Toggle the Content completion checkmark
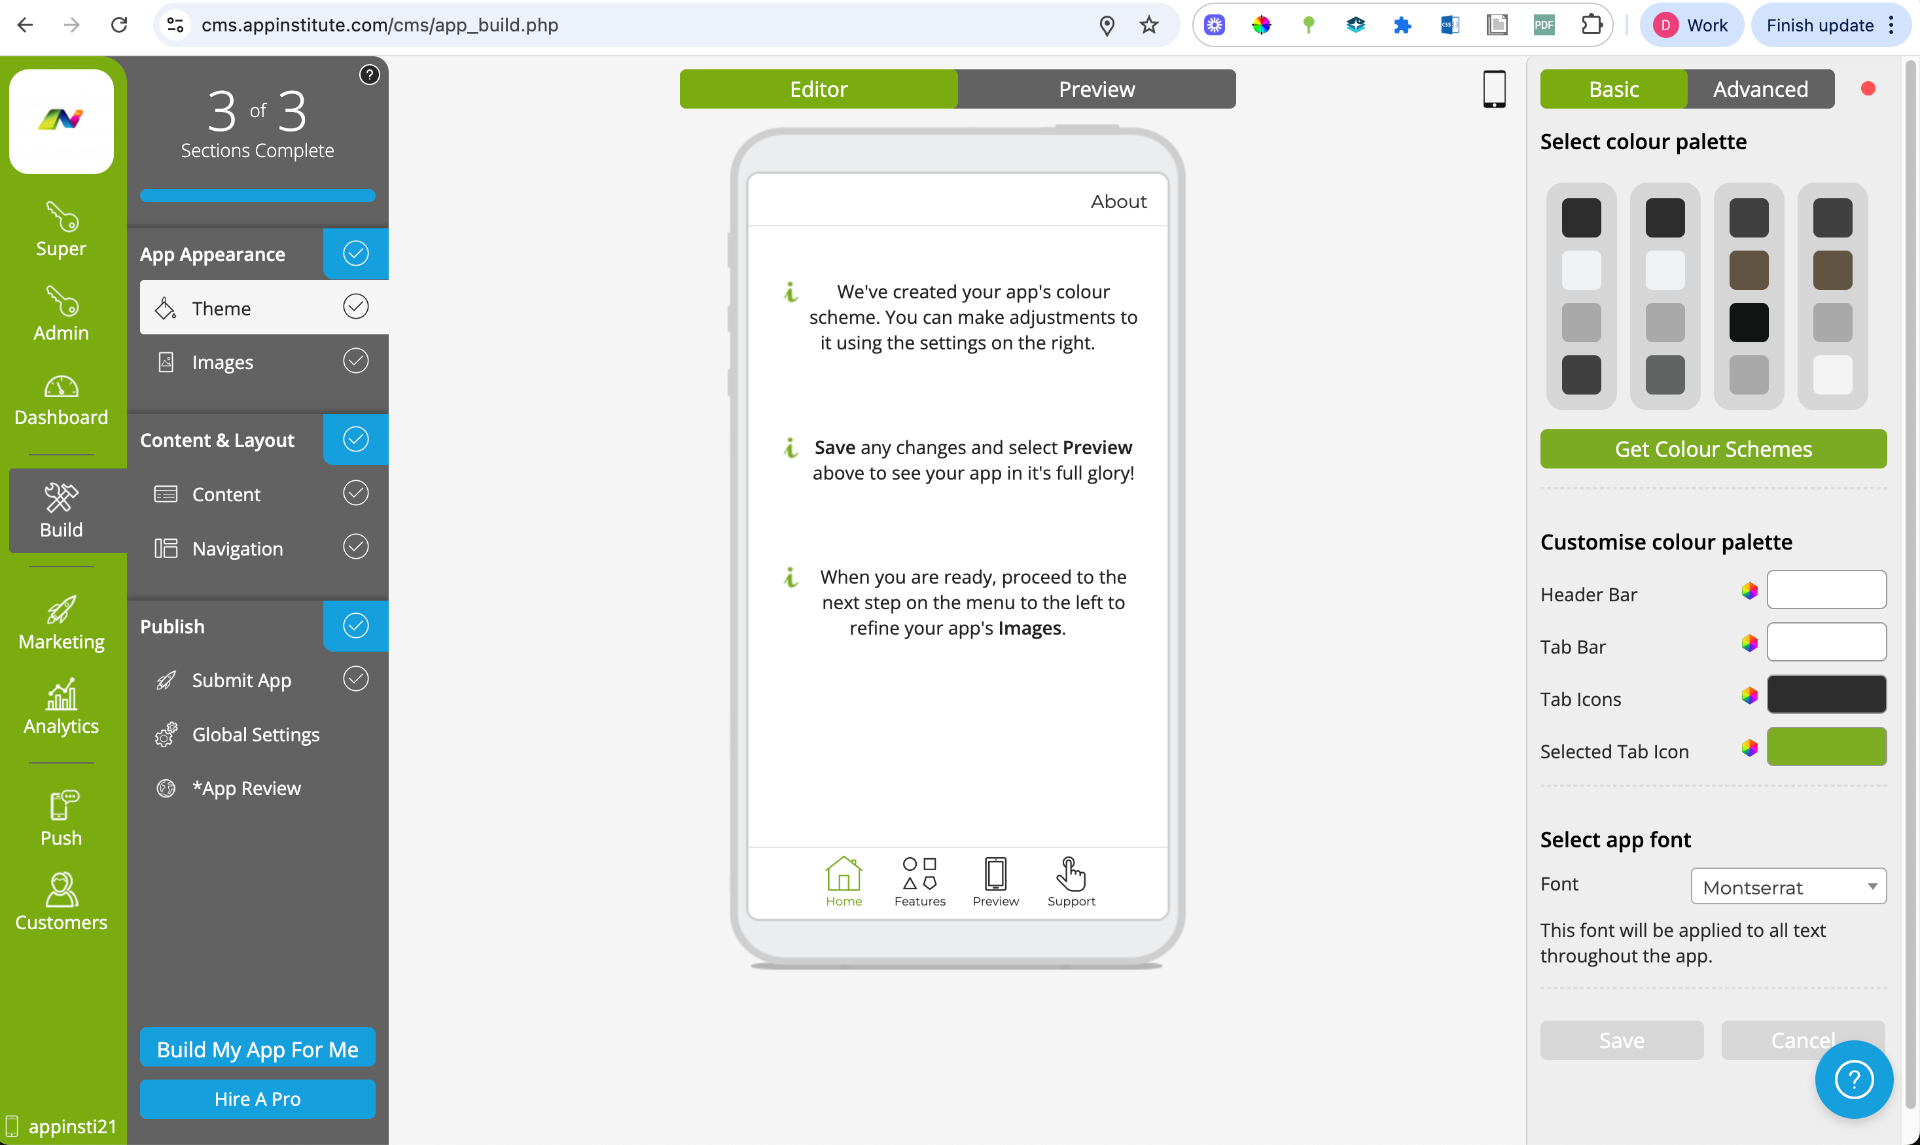The image size is (1920, 1145). [356, 492]
